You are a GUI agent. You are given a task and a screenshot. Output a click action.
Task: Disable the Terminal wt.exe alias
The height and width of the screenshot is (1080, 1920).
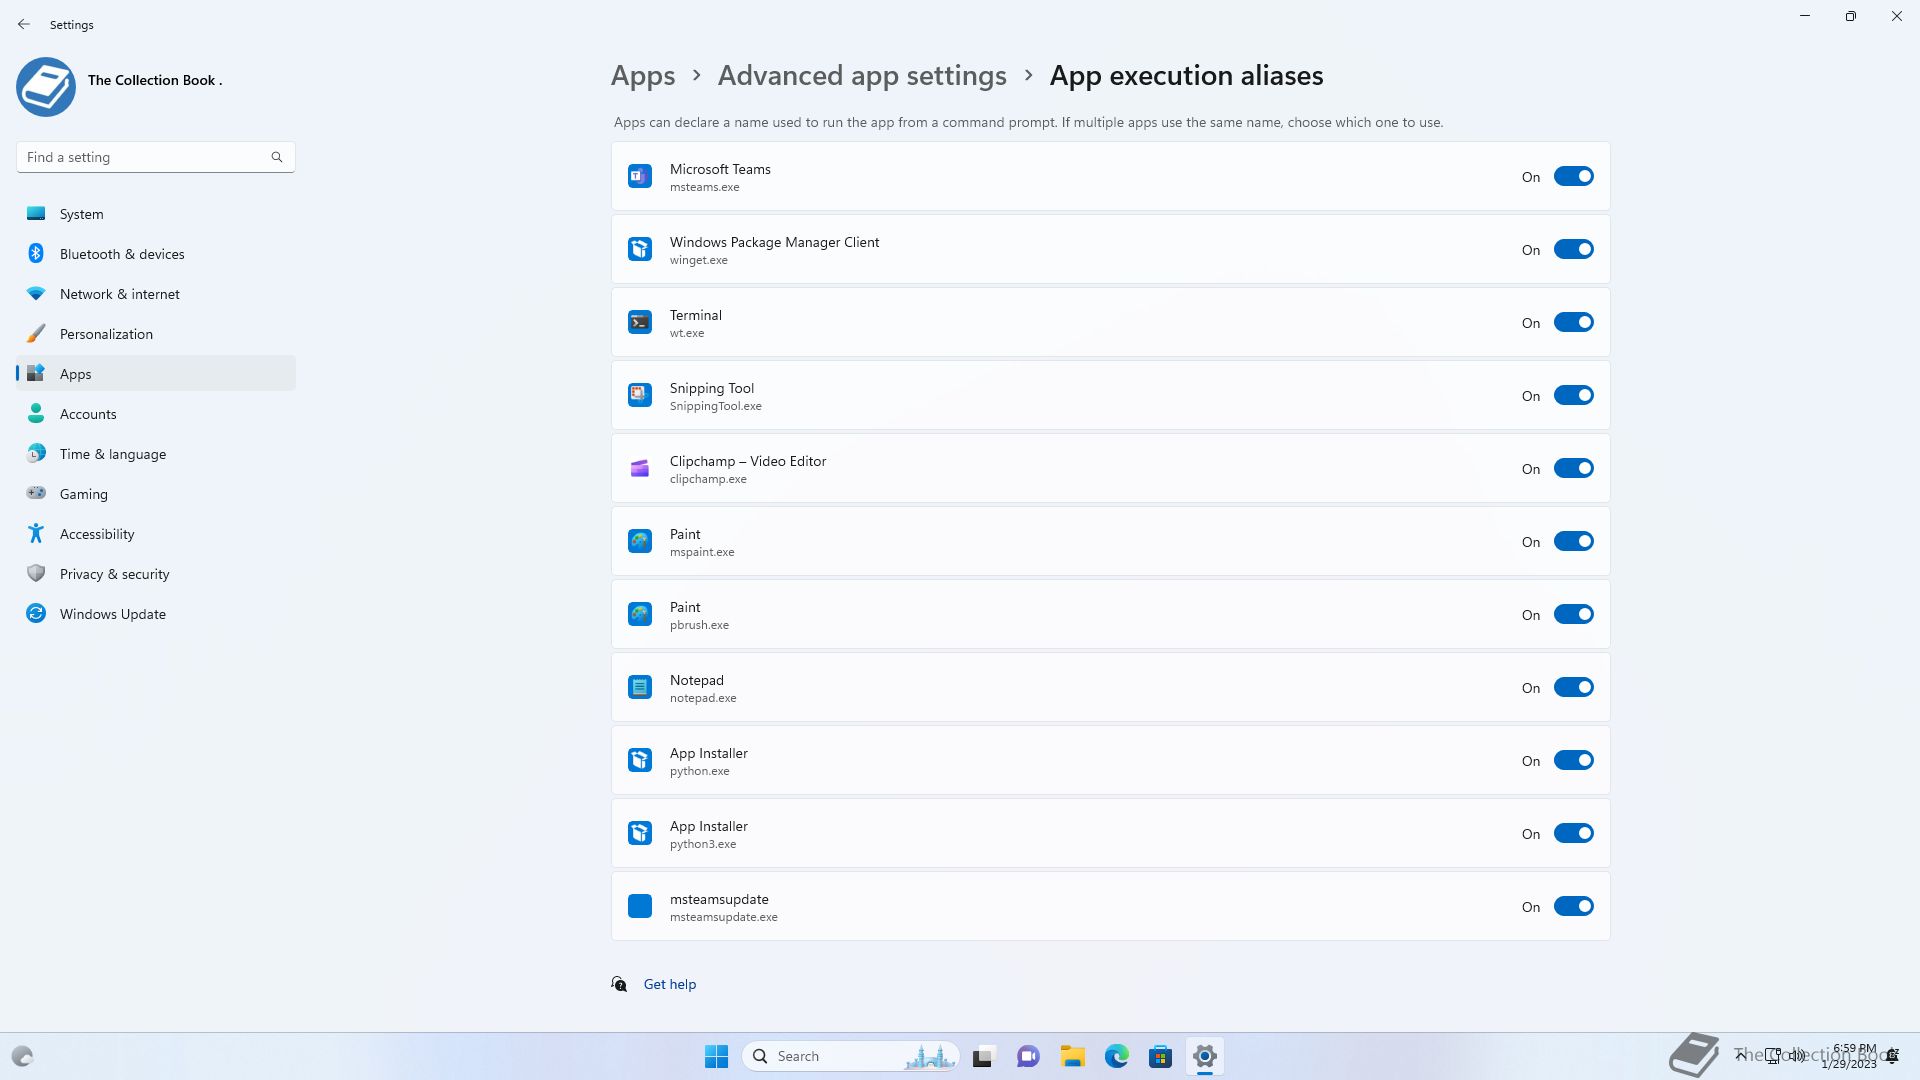pyautogui.click(x=1573, y=322)
